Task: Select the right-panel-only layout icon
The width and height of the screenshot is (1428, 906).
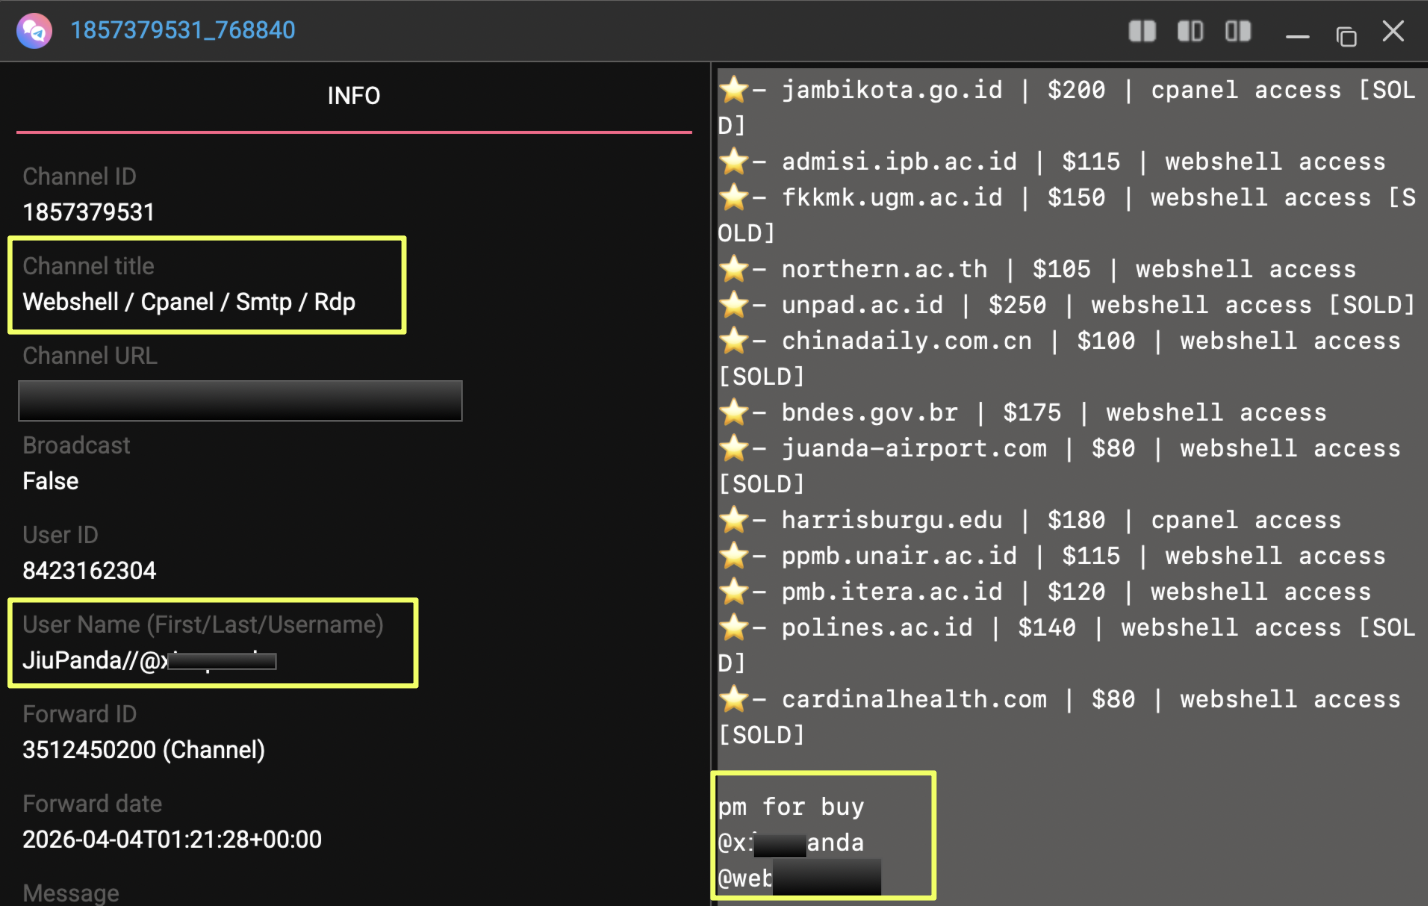Action: [1238, 31]
